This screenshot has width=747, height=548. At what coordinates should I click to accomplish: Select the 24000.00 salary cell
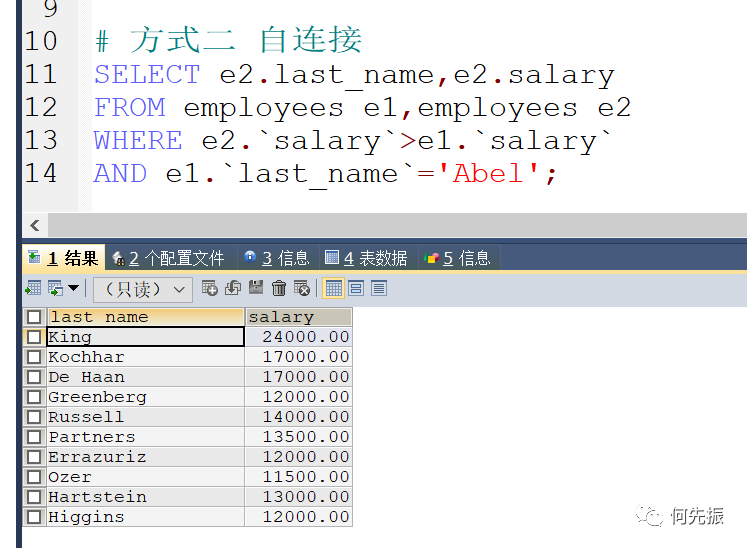pyautogui.click(x=299, y=337)
